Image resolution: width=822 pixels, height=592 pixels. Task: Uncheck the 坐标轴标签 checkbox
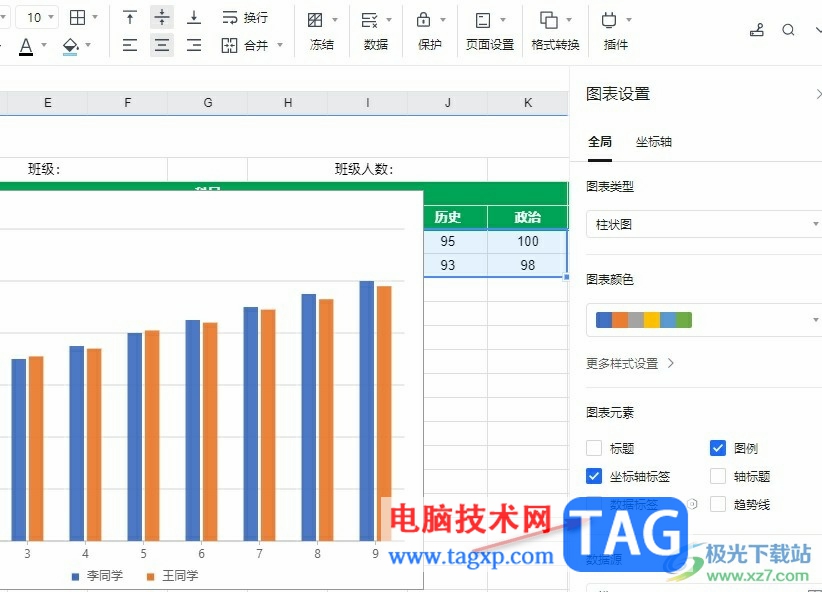point(594,476)
